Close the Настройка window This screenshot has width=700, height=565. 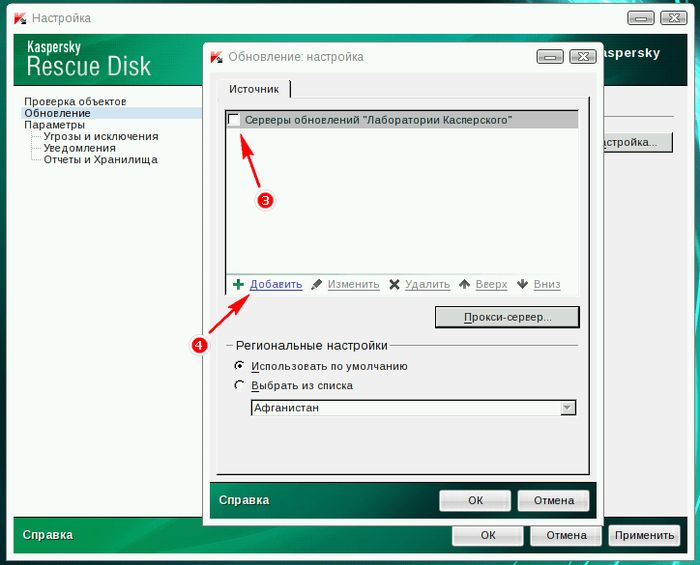674,18
